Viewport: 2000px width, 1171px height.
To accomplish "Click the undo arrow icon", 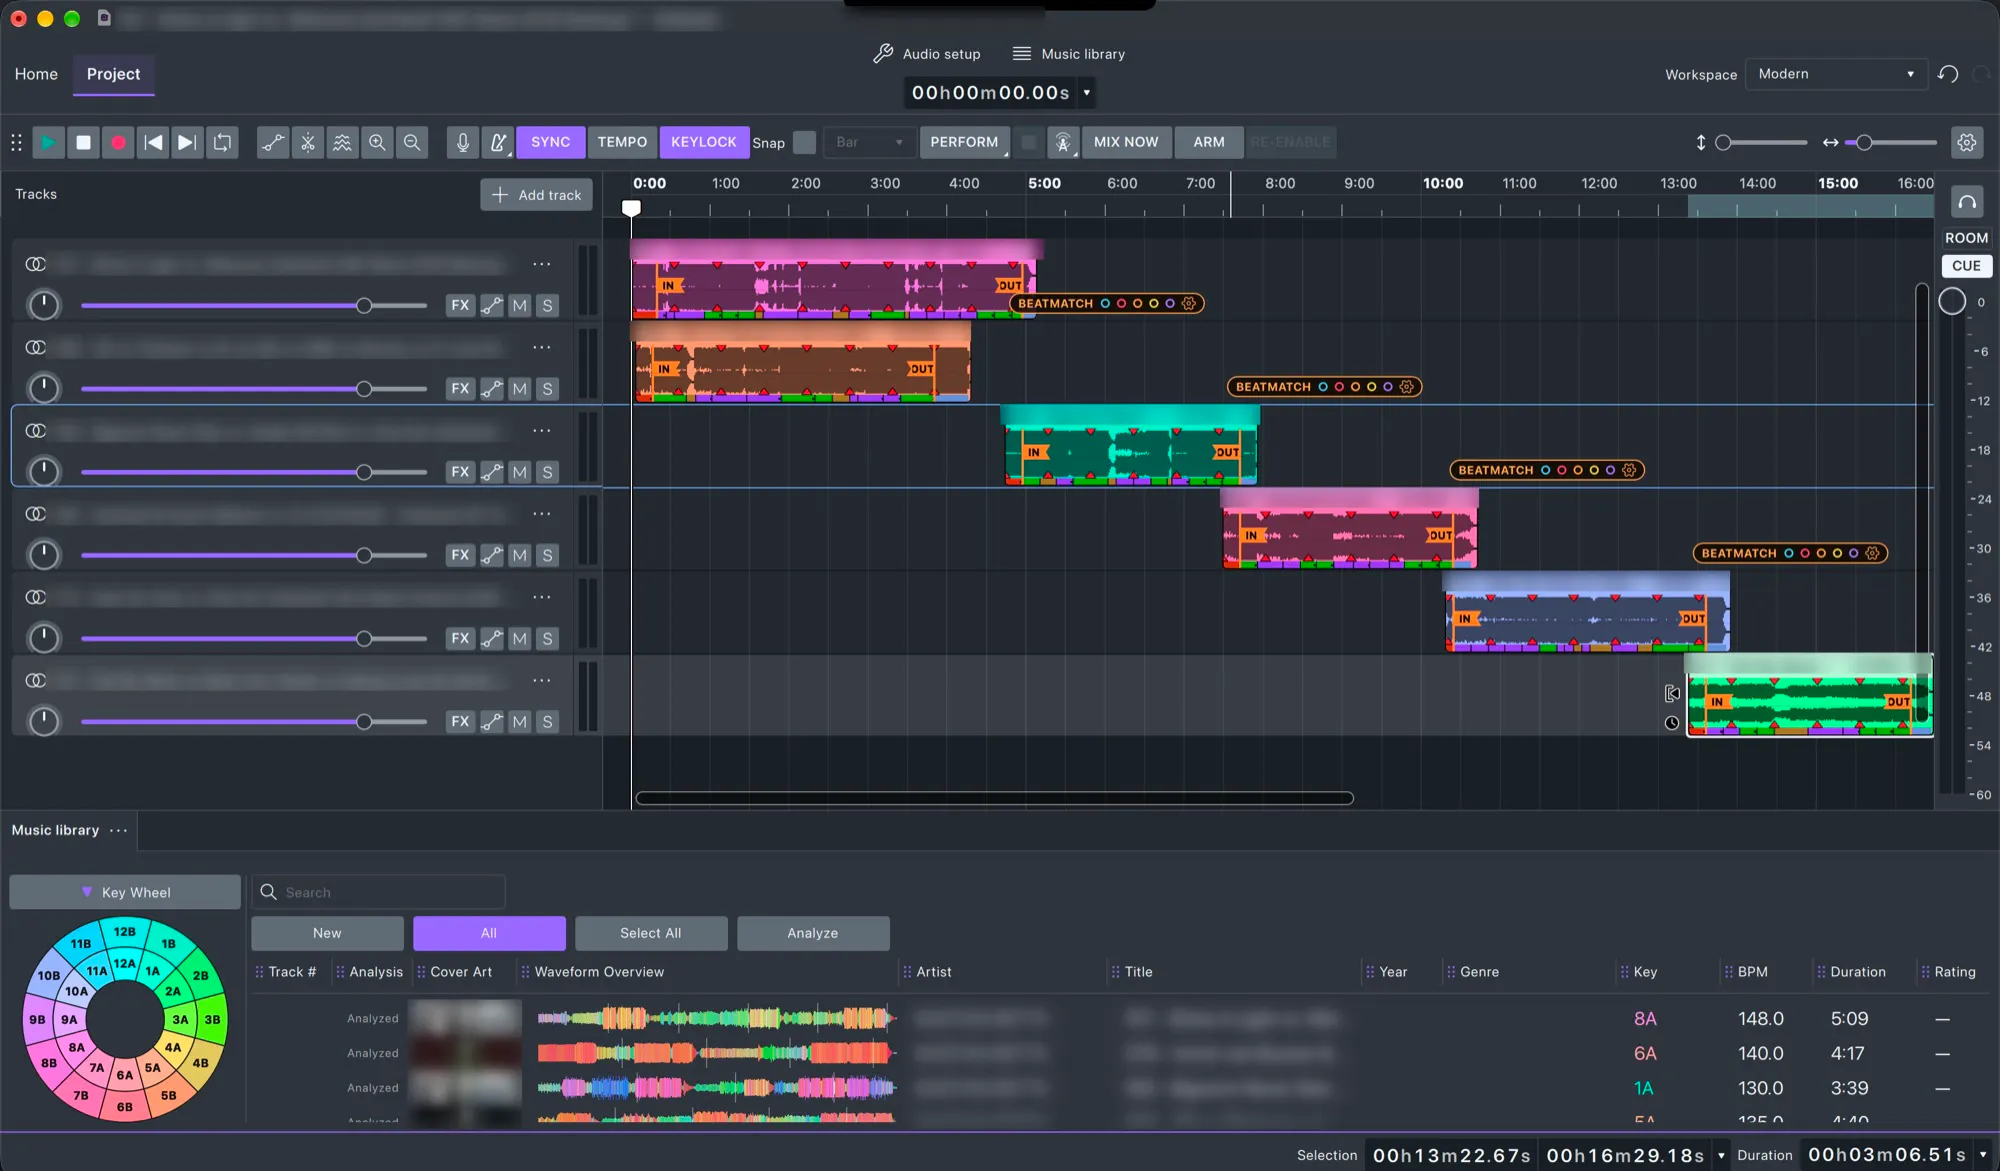I will pyautogui.click(x=1948, y=74).
